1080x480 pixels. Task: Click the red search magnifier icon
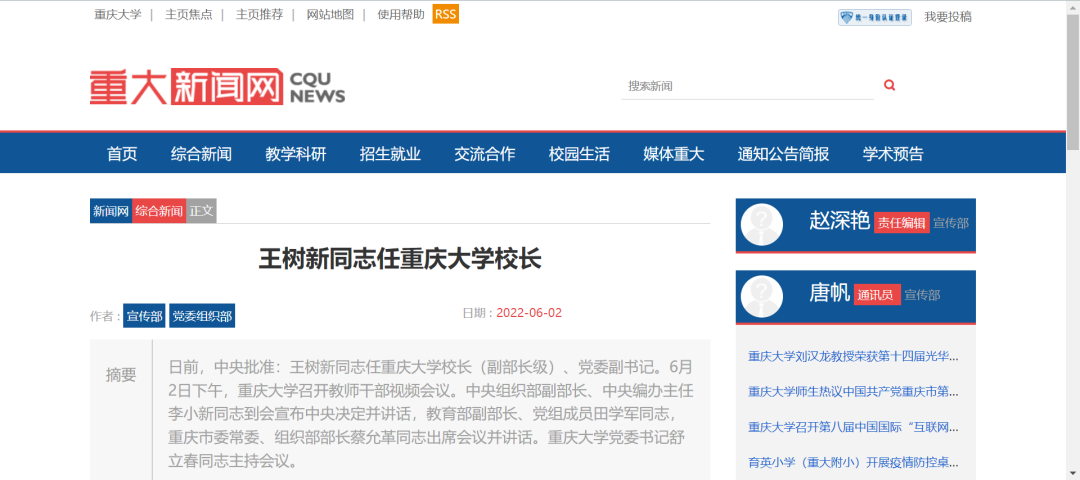(x=889, y=85)
